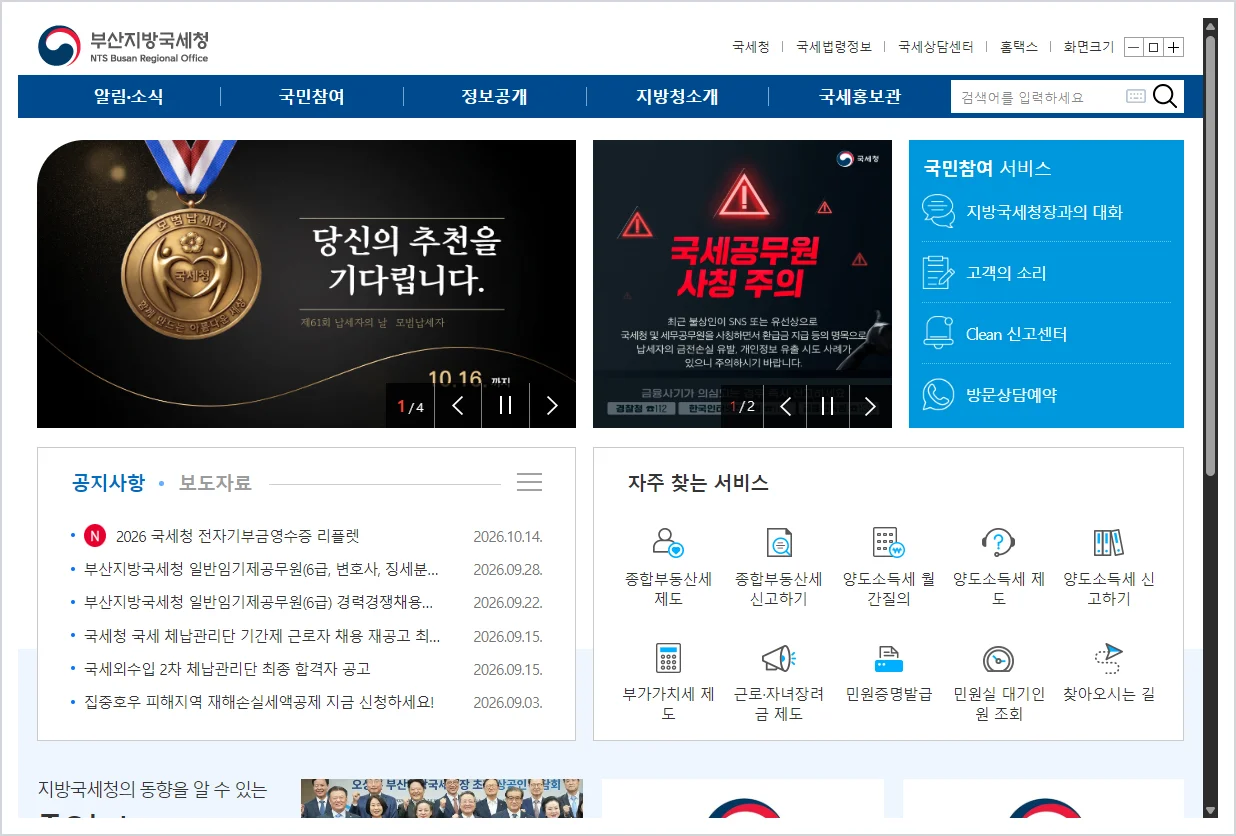Pause the 국세공무원 사칭 주의 banner

click(x=828, y=405)
